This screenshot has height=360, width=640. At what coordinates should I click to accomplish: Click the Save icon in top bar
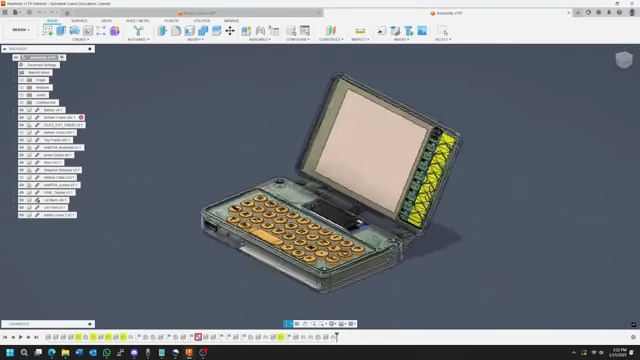point(29,13)
